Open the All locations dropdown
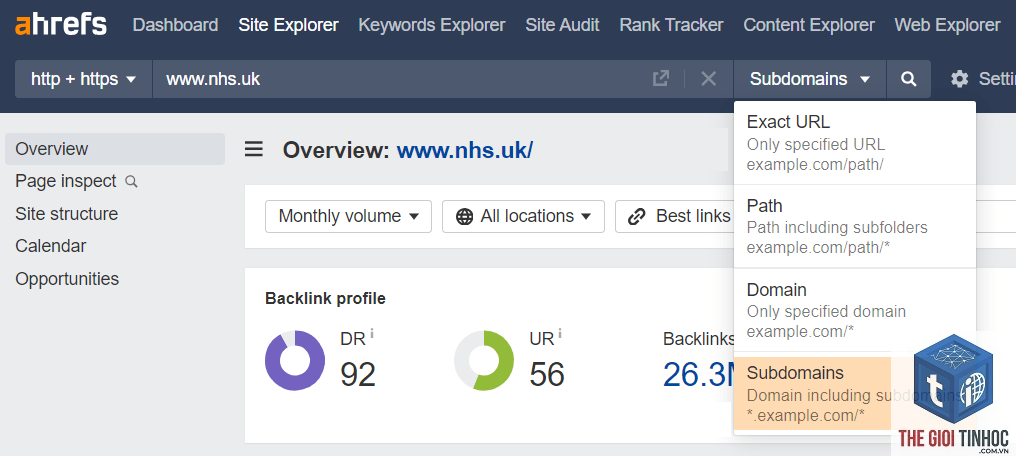The width and height of the screenshot is (1016, 456). coord(524,216)
